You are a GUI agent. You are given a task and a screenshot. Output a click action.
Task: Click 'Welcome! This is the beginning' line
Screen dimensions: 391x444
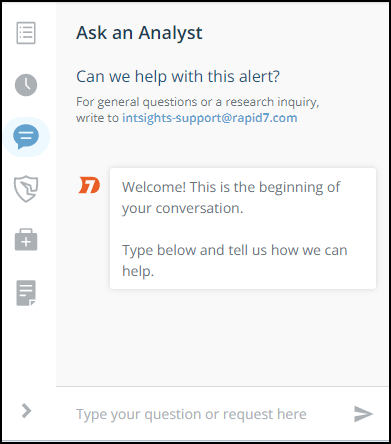(x=231, y=188)
